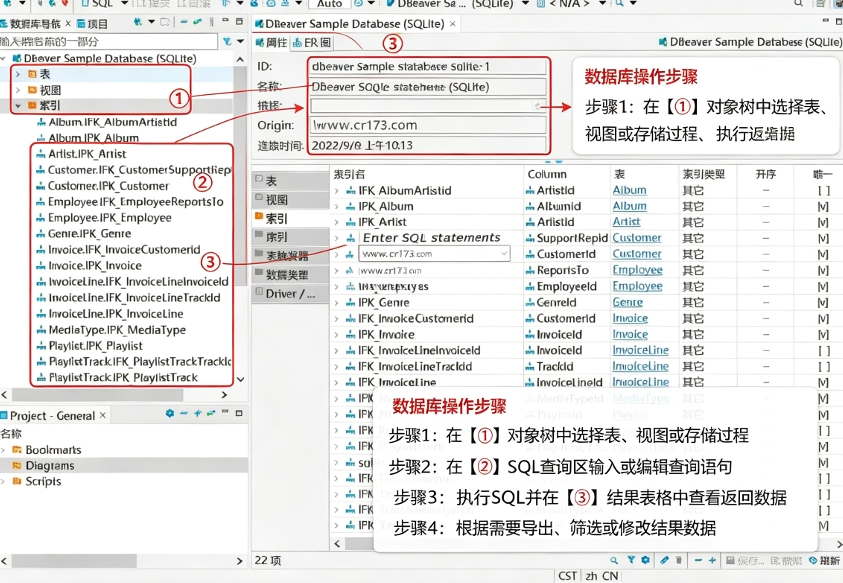Click the navigator filter funnel icon

point(227,41)
